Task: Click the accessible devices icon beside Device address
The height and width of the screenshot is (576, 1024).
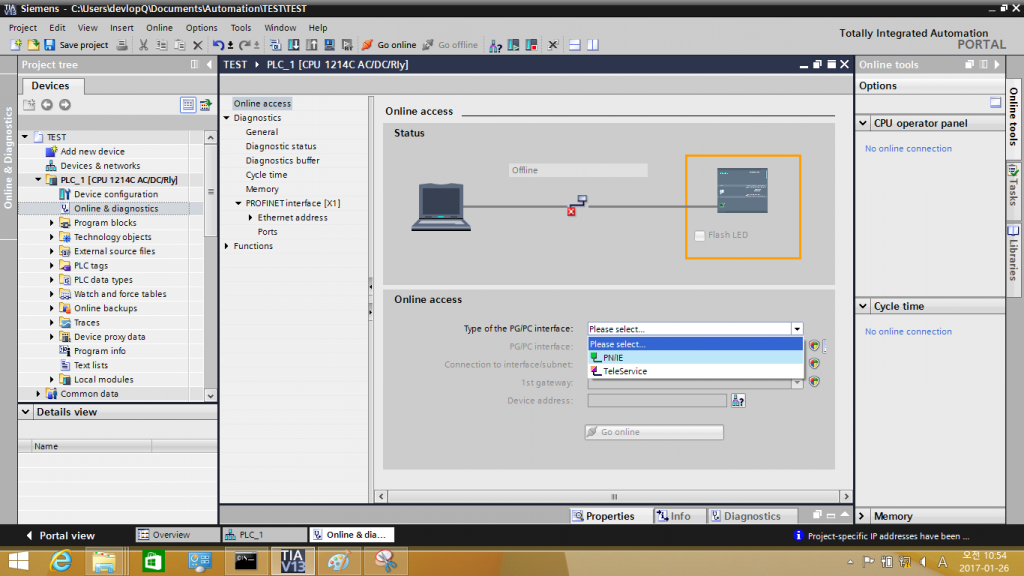Action: [x=738, y=400]
